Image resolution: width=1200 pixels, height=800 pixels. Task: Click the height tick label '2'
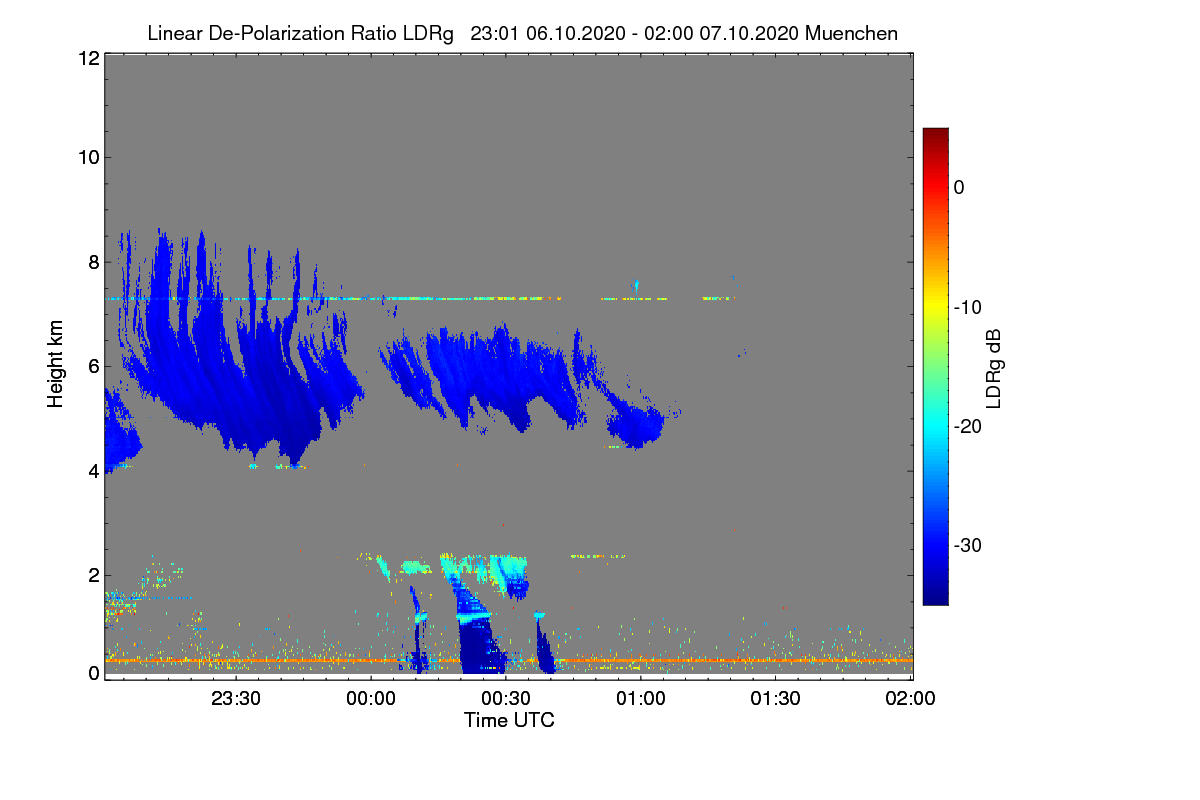pyautogui.click(x=92, y=575)
